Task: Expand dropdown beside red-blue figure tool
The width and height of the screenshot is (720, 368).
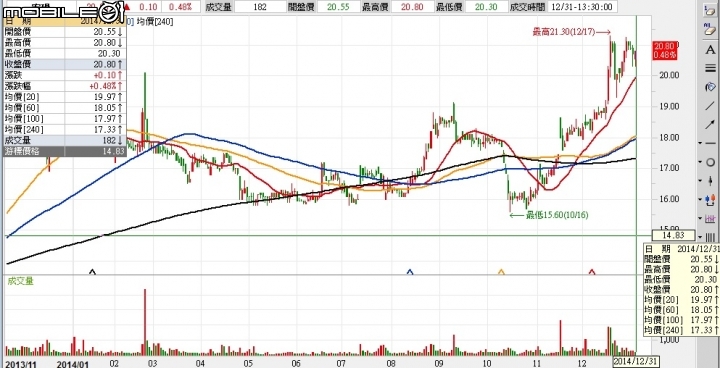Action: [x=700, y=199]
